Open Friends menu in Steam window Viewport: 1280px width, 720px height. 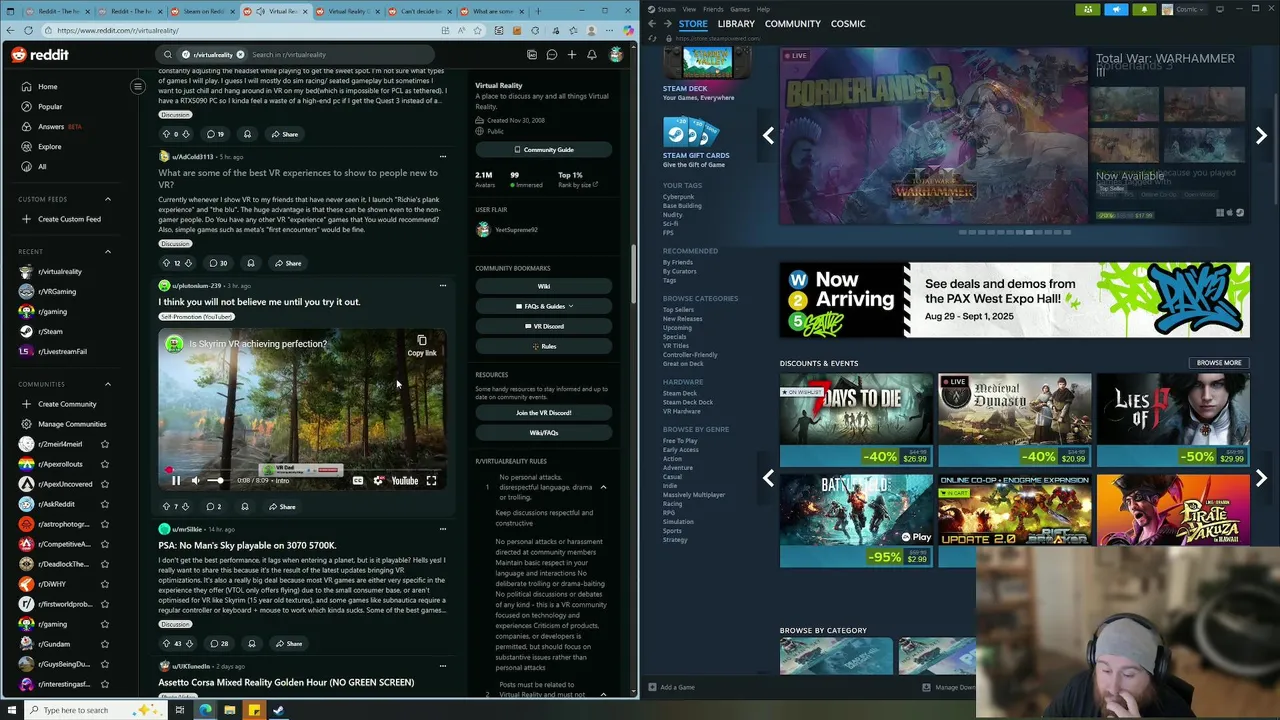pos(713,9)
